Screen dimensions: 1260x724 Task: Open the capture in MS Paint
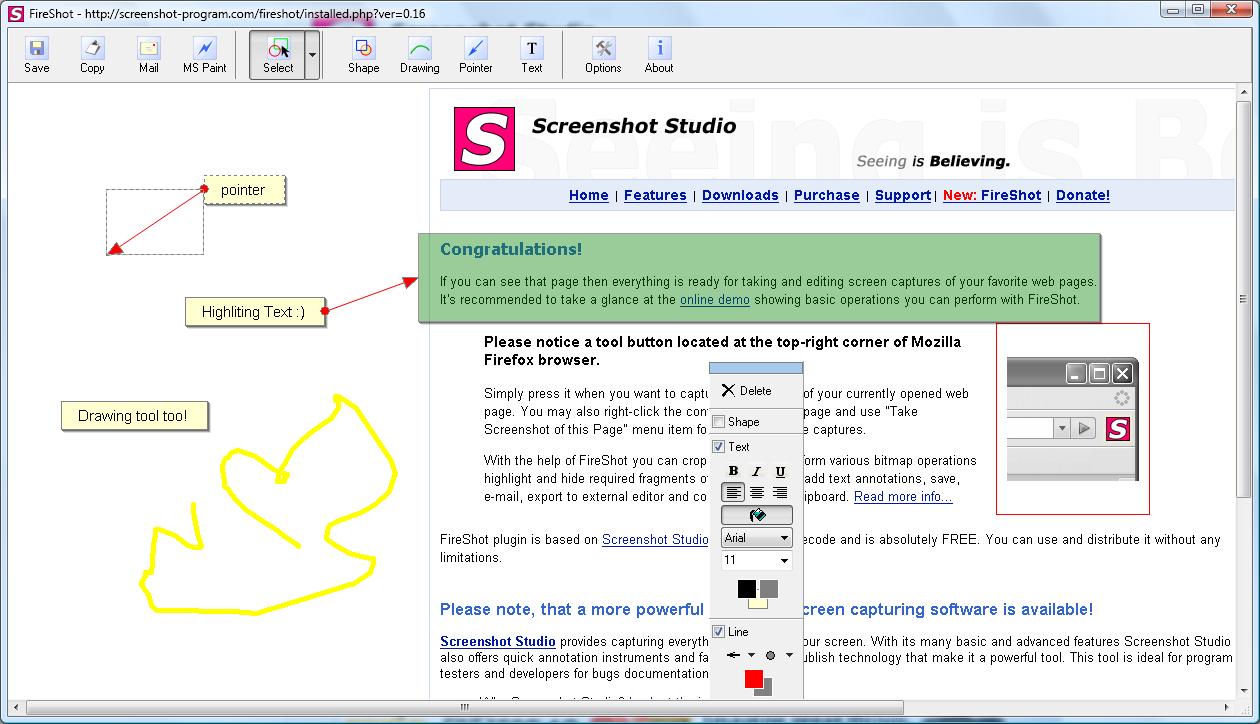(204, 55)
